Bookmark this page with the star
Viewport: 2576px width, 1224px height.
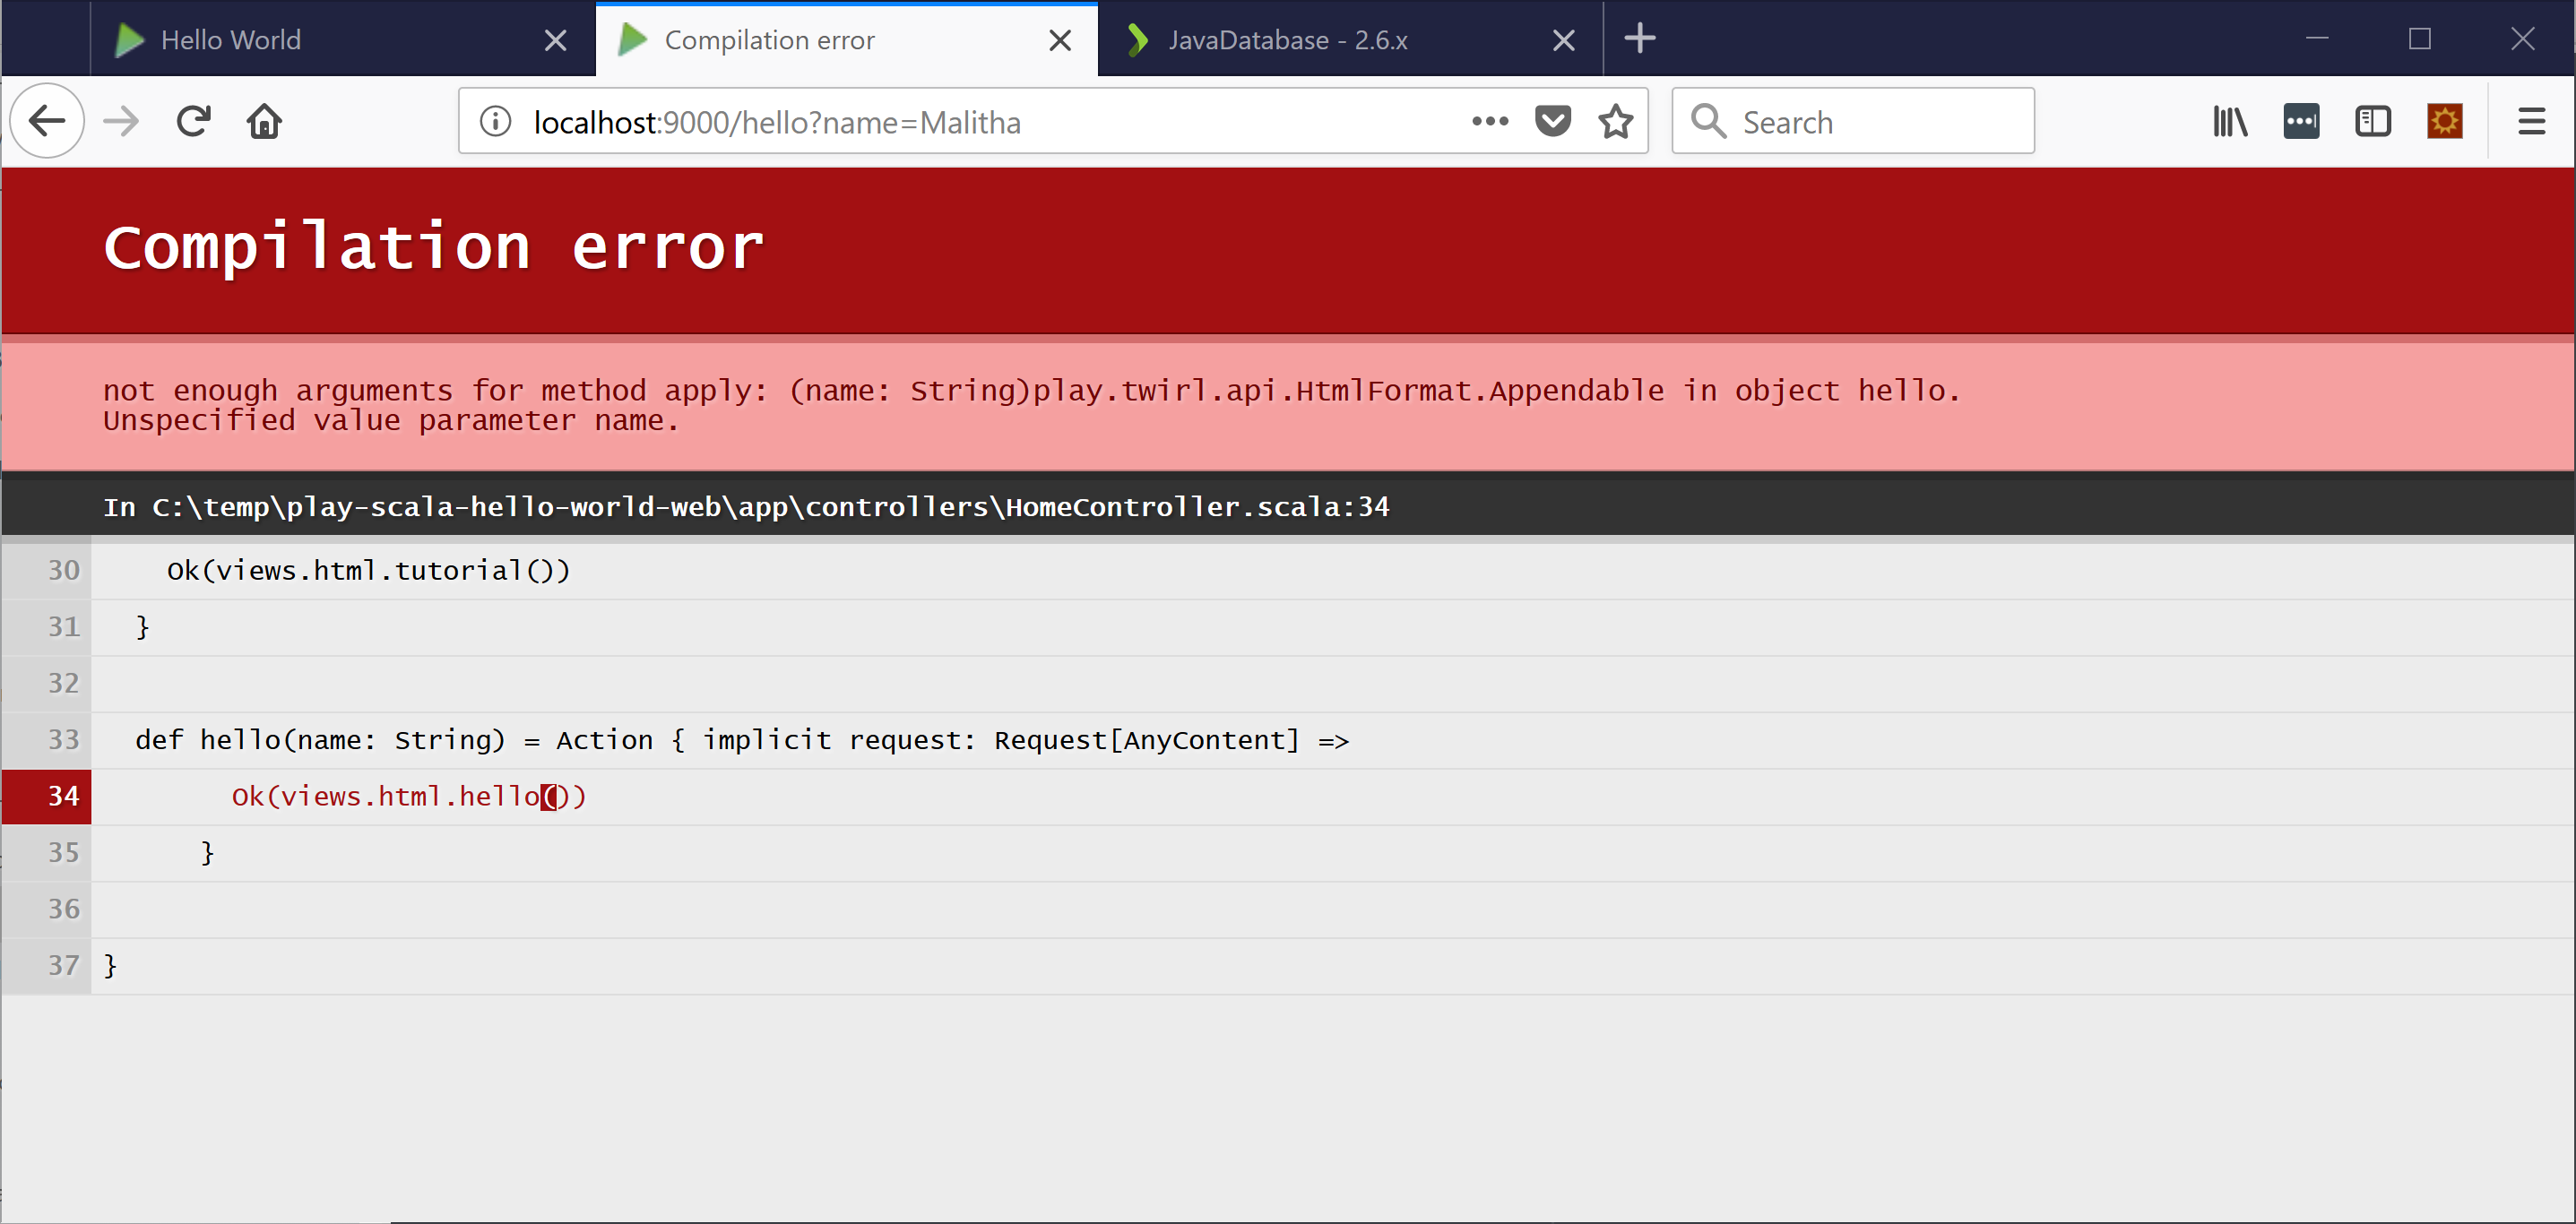pos(1615,121)
